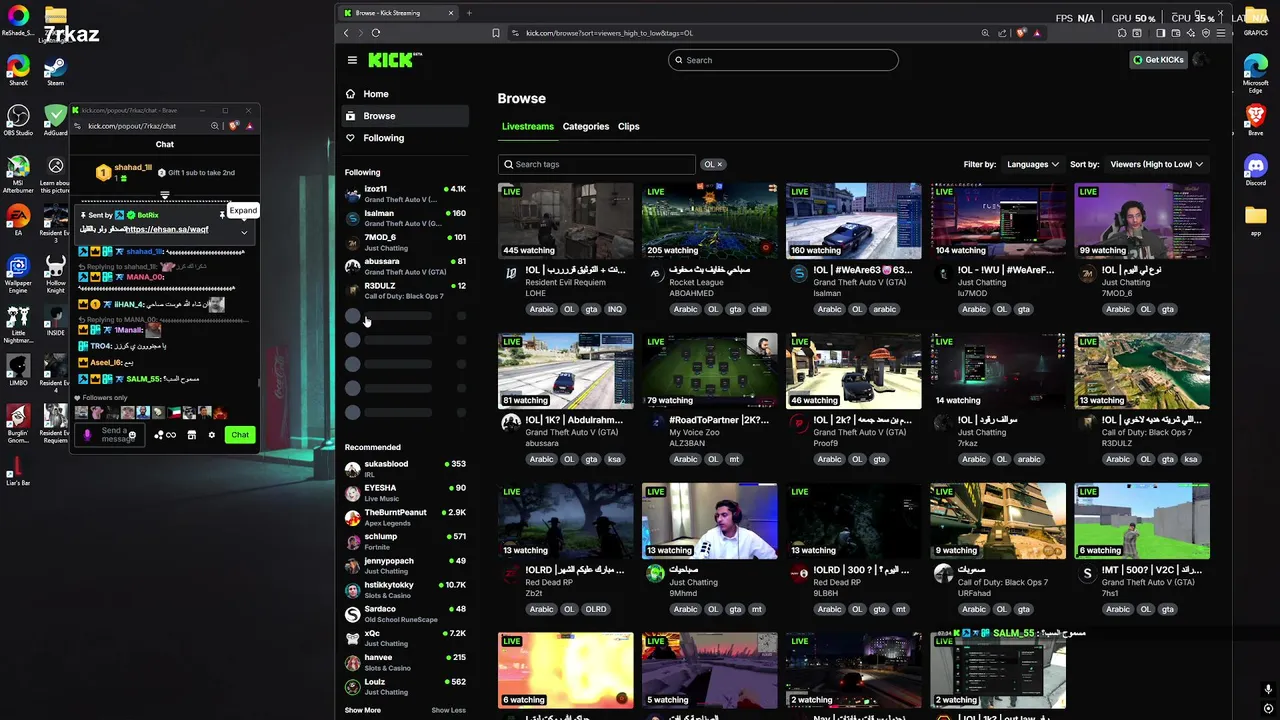This screenshot has width=1280, height=720.
Task: Open Discord desktop shortcut
Action: 1255,169
